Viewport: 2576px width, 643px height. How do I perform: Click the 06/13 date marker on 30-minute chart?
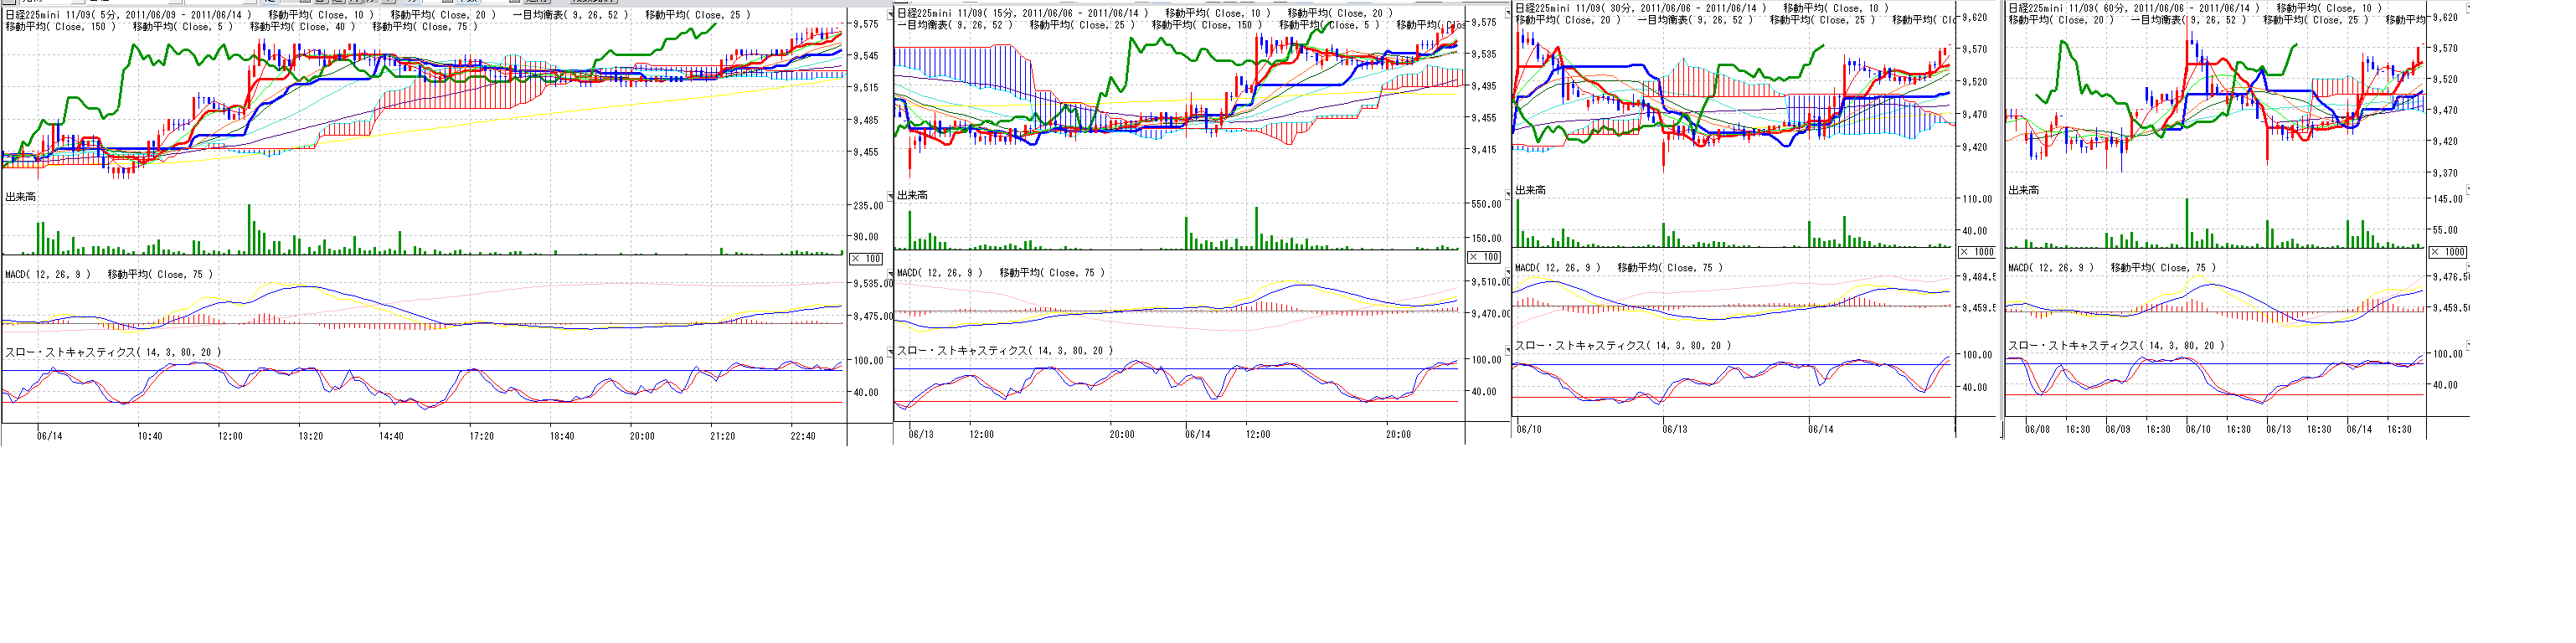[1675, 429]
